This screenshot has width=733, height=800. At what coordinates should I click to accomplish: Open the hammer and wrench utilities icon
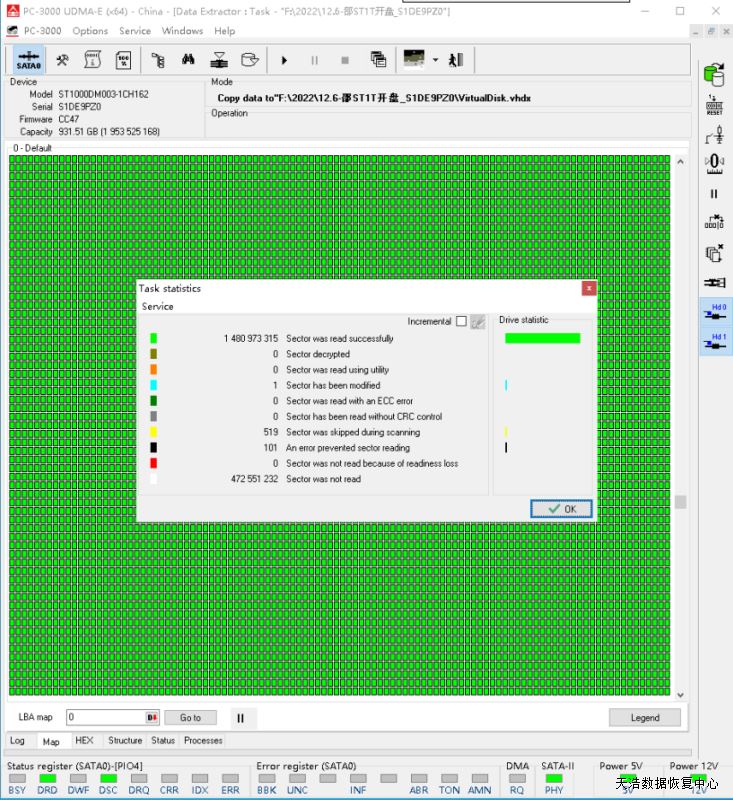coord(62,60)
